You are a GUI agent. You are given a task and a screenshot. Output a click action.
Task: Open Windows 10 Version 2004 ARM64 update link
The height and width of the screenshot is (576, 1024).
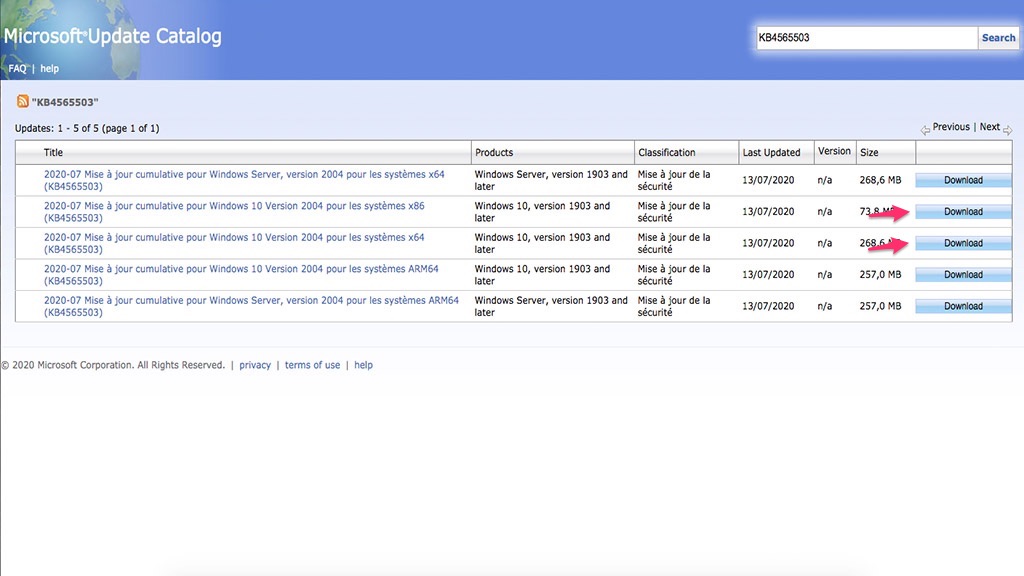point(241,274)
